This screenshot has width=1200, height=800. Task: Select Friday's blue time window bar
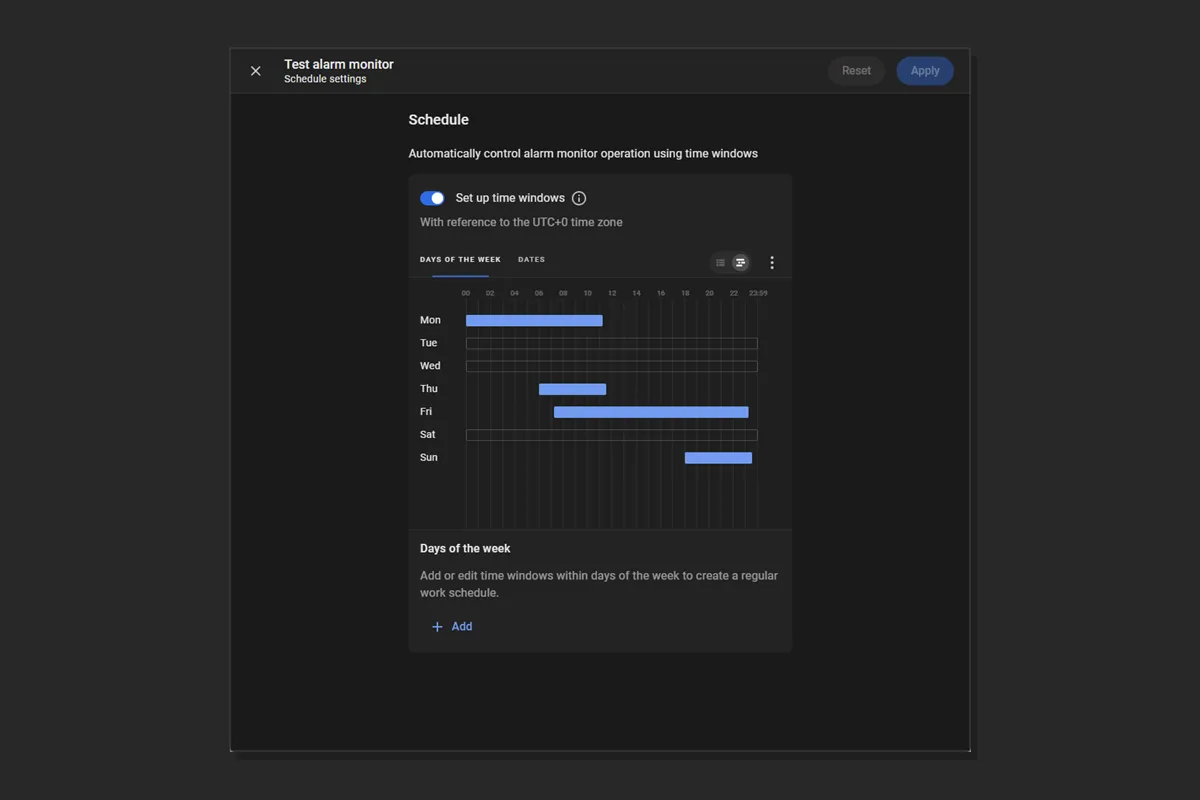651,412
